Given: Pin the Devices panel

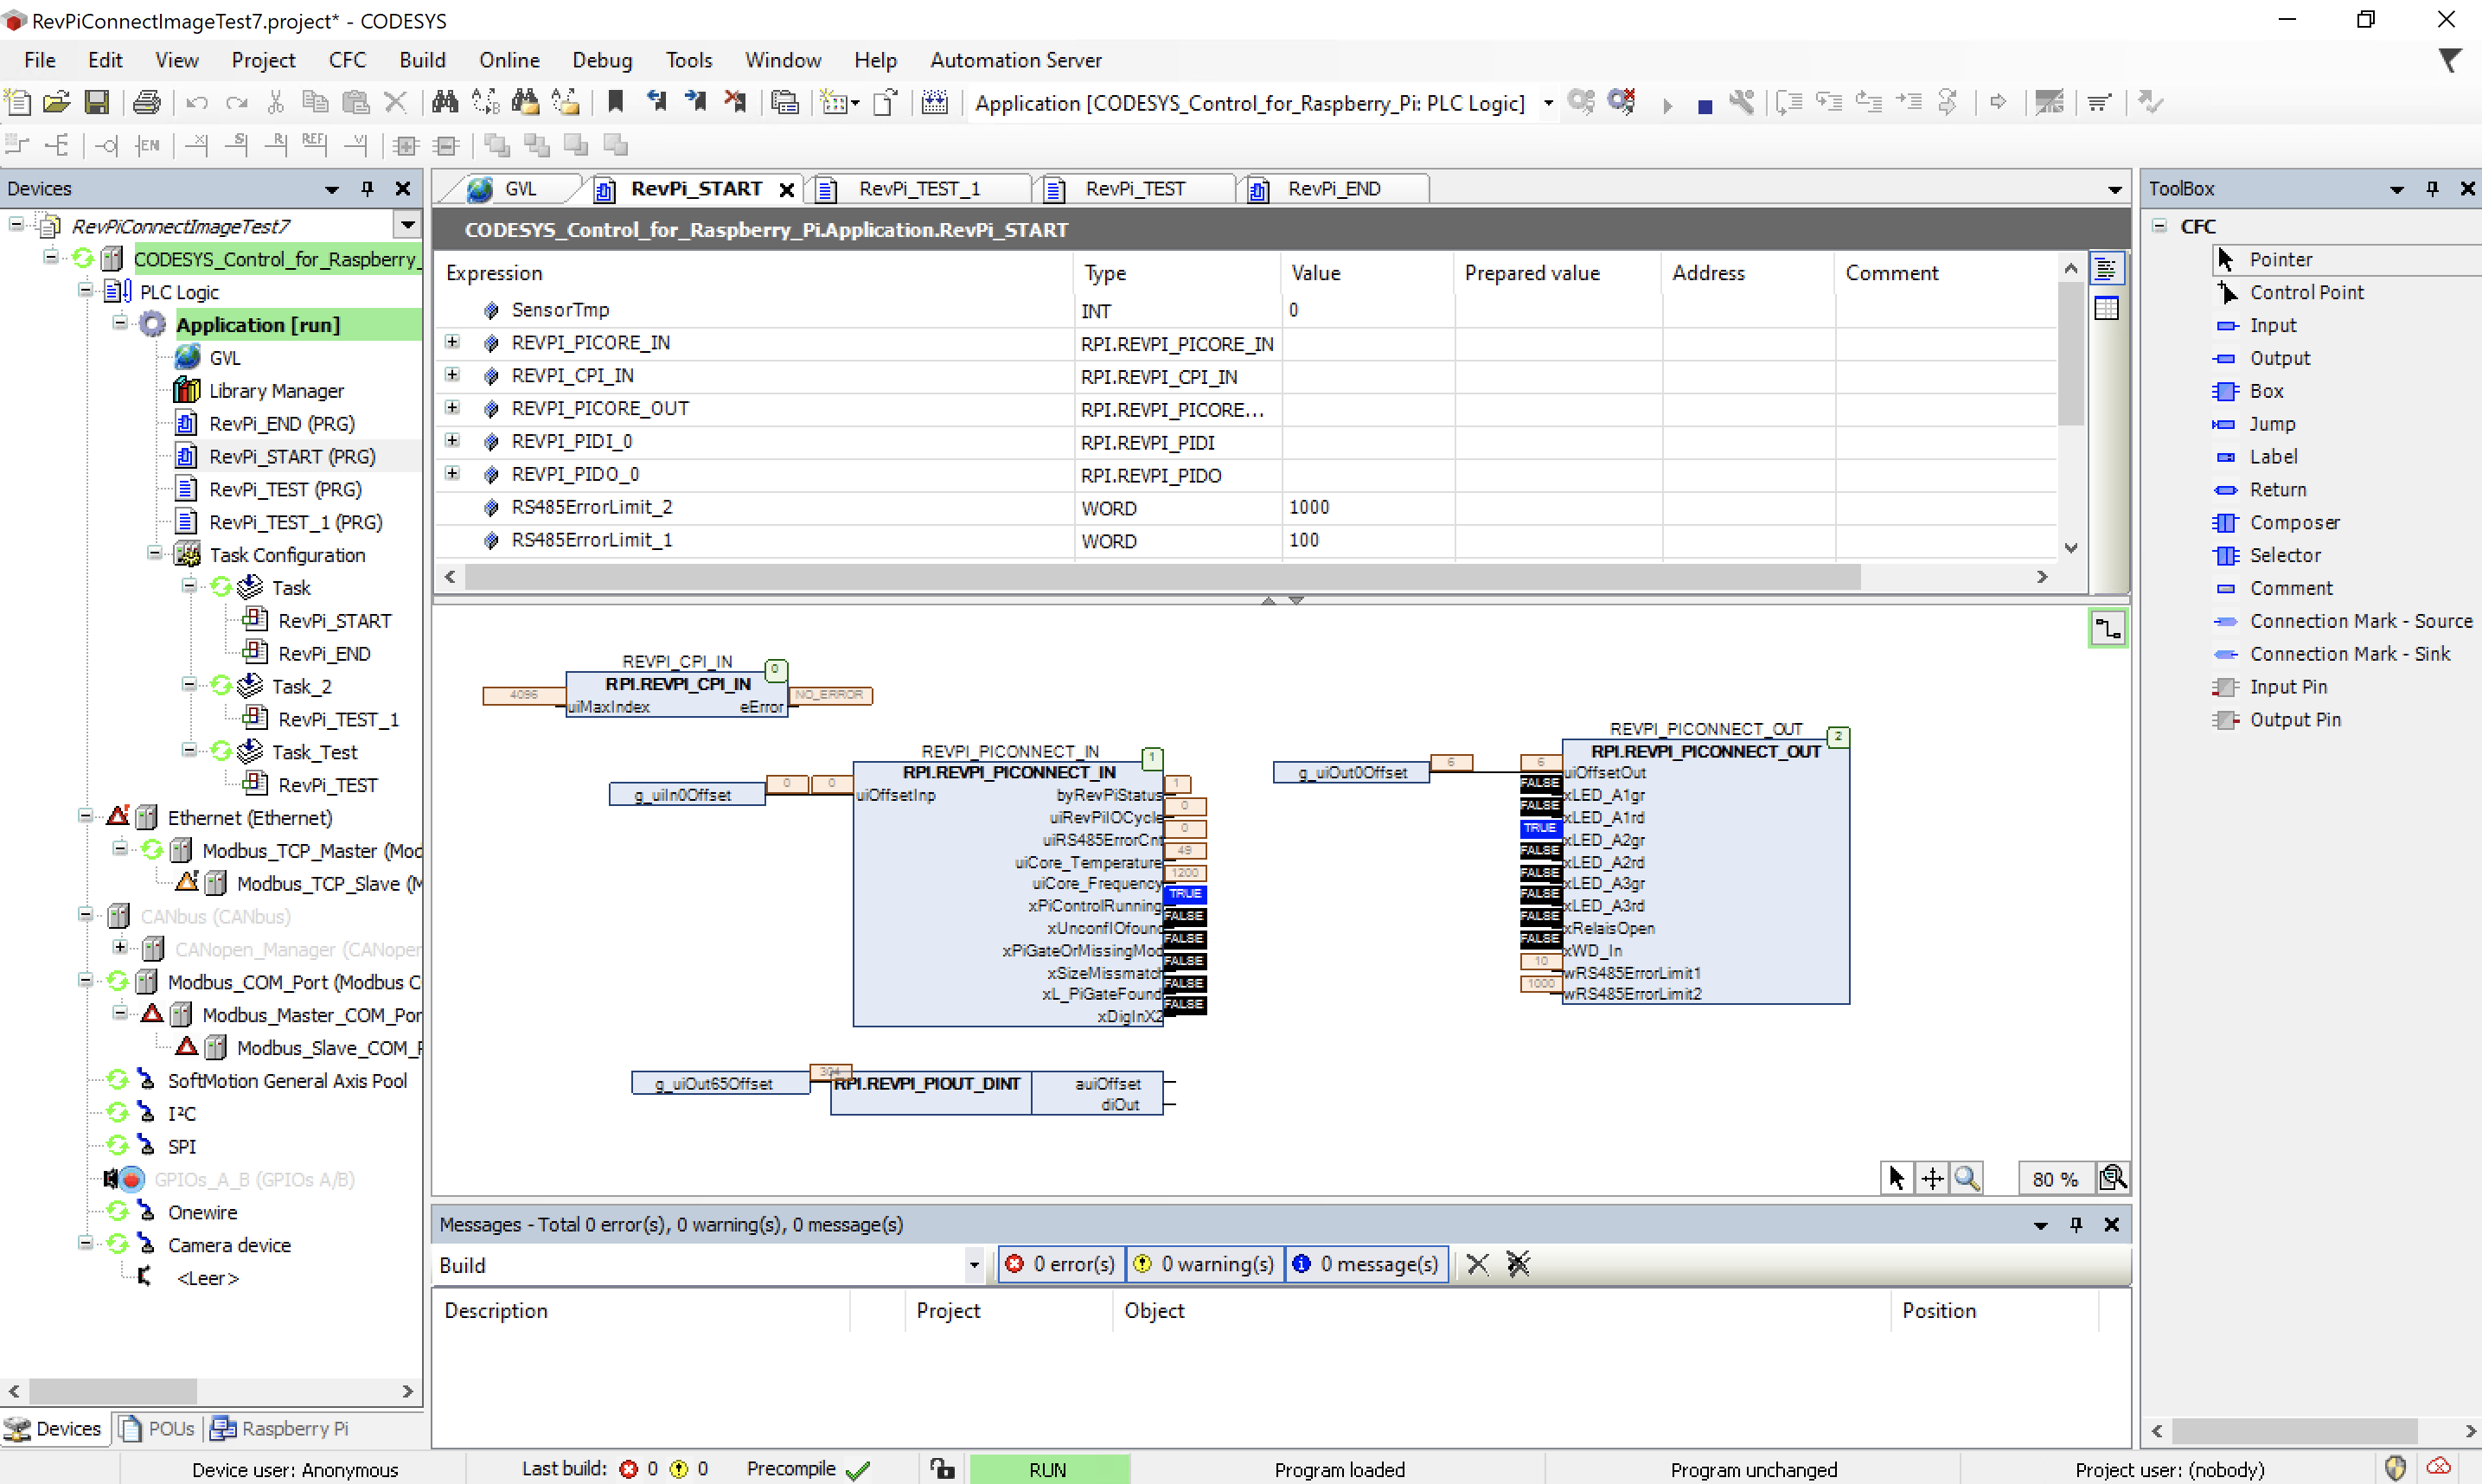Looking at the screenshot, I should (x=367, y=188).
